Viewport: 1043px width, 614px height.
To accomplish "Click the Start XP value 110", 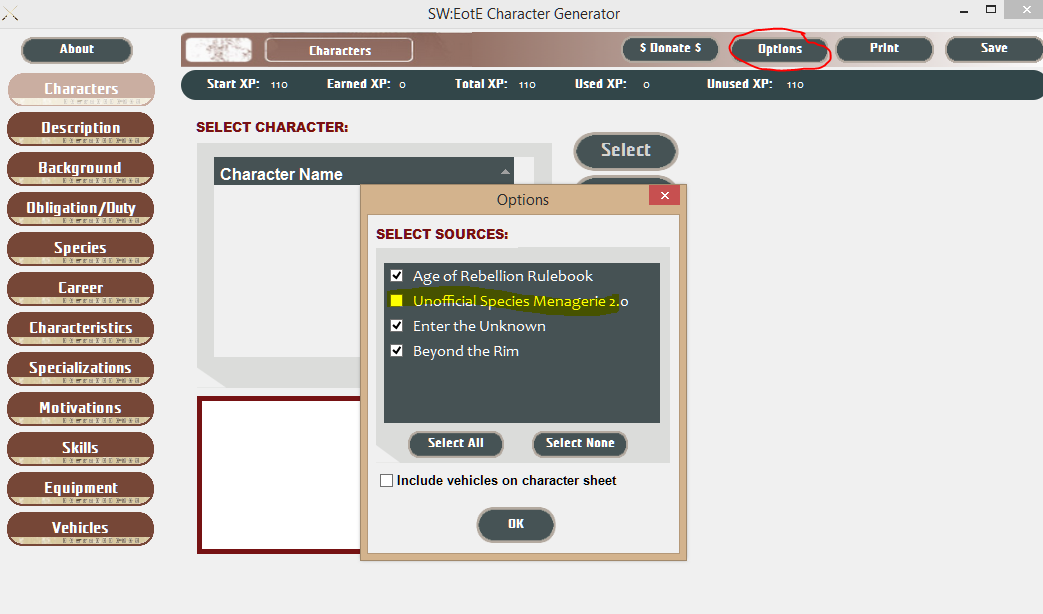I will 279,84.
